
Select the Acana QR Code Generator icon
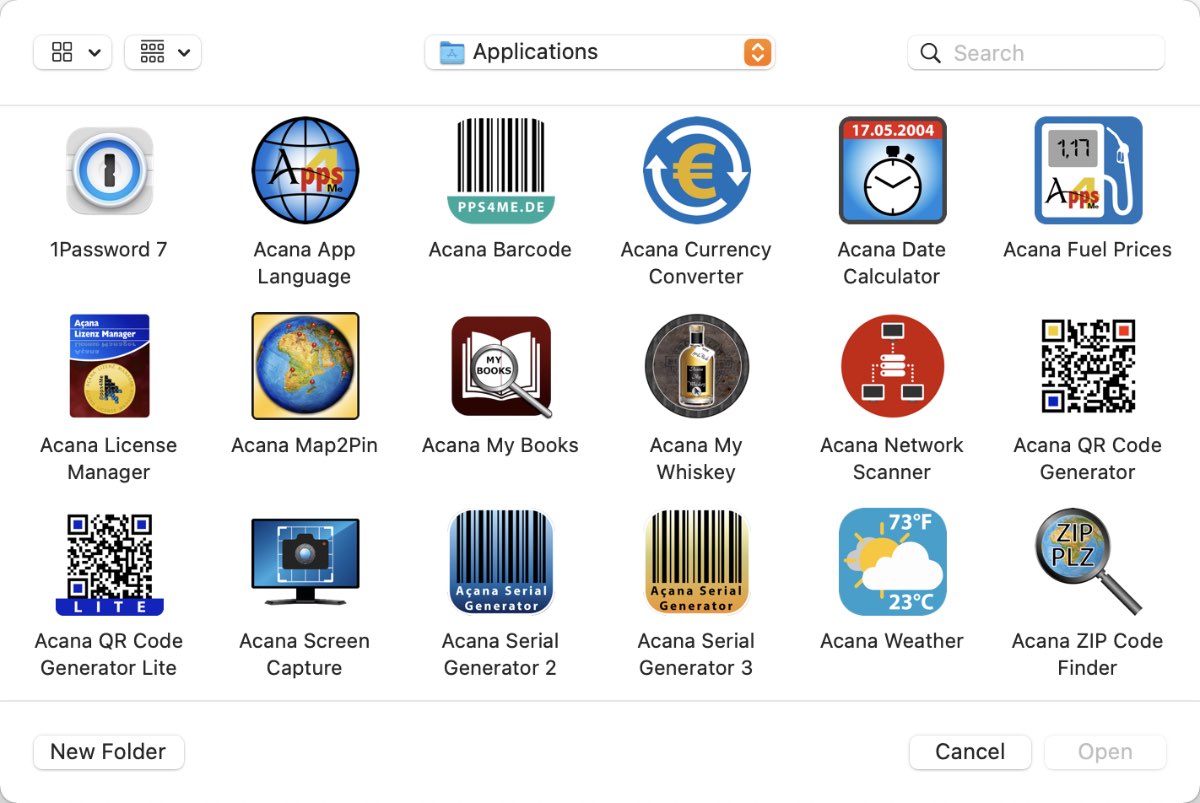(x=1088, y=366)
